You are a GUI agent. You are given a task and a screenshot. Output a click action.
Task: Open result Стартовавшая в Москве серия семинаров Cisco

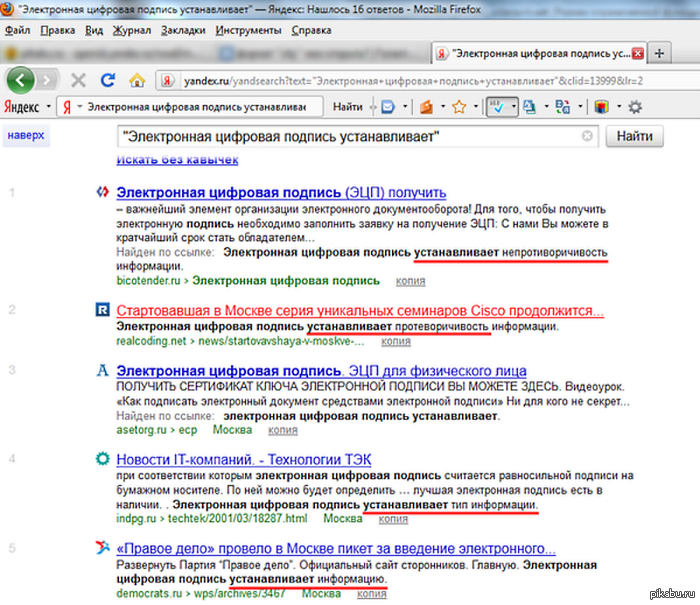coord(360,310)
